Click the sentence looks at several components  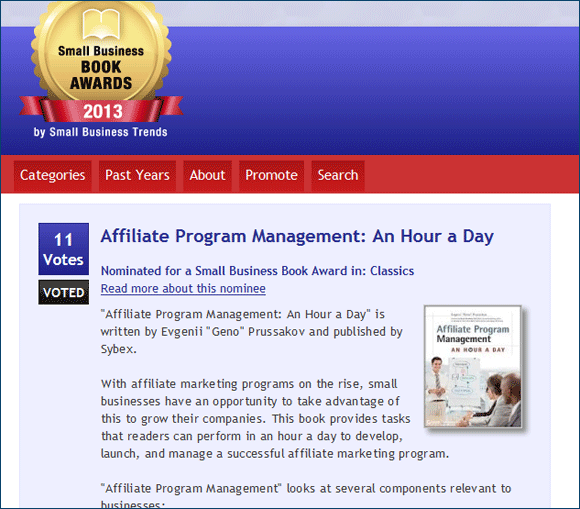pos(306,496)
